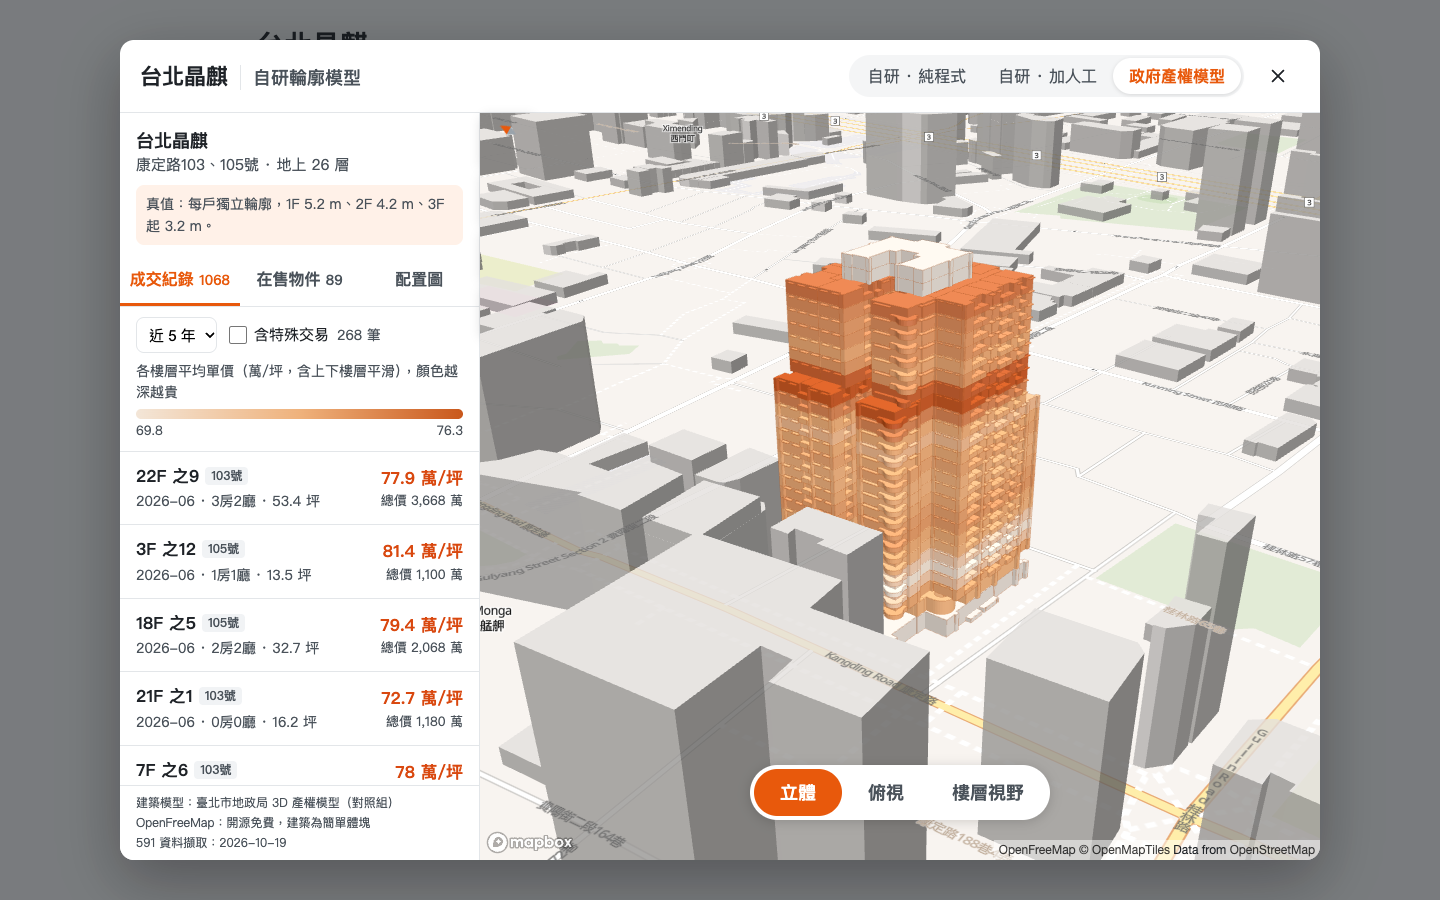The width and height of the screenshot is (1440, 900).
Task: Close the 台北晶麒 model dialog
Action: (x=1278, y=76)
